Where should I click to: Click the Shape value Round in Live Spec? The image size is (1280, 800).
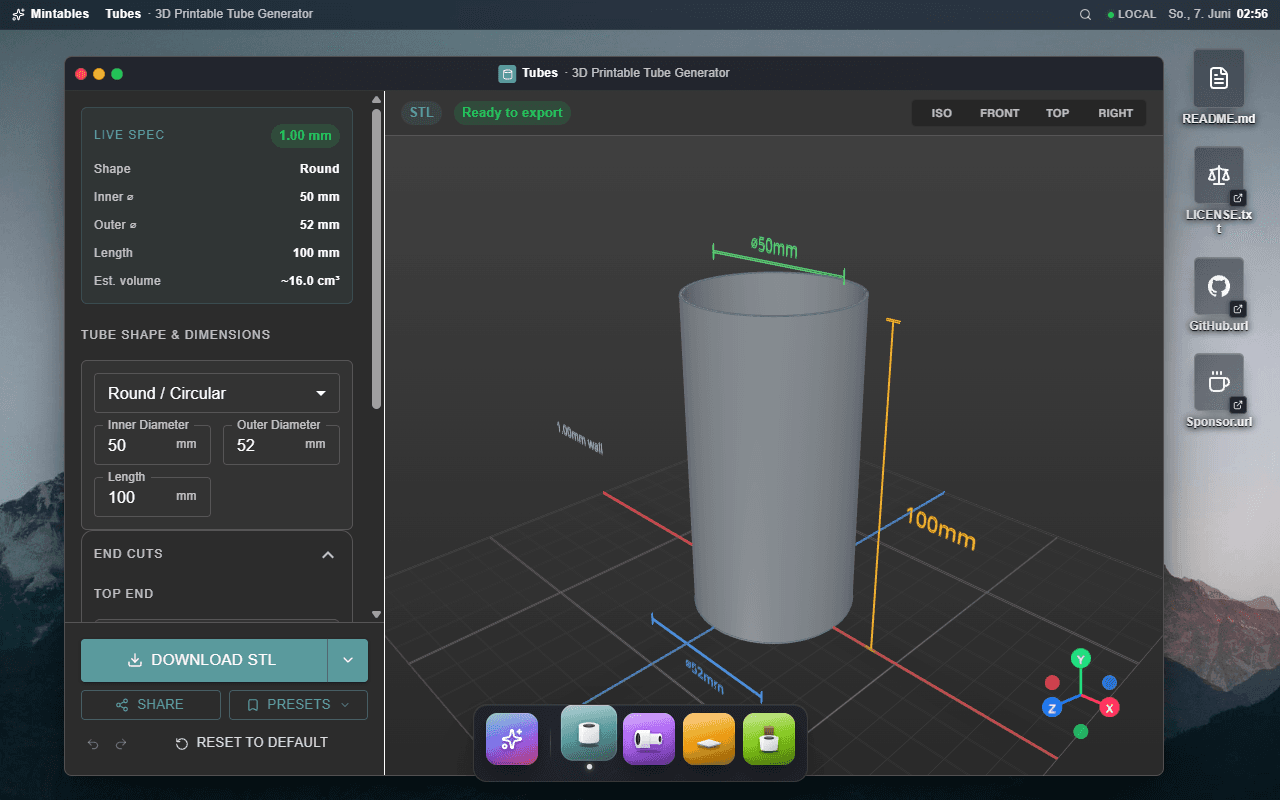(x=319, y=169)
